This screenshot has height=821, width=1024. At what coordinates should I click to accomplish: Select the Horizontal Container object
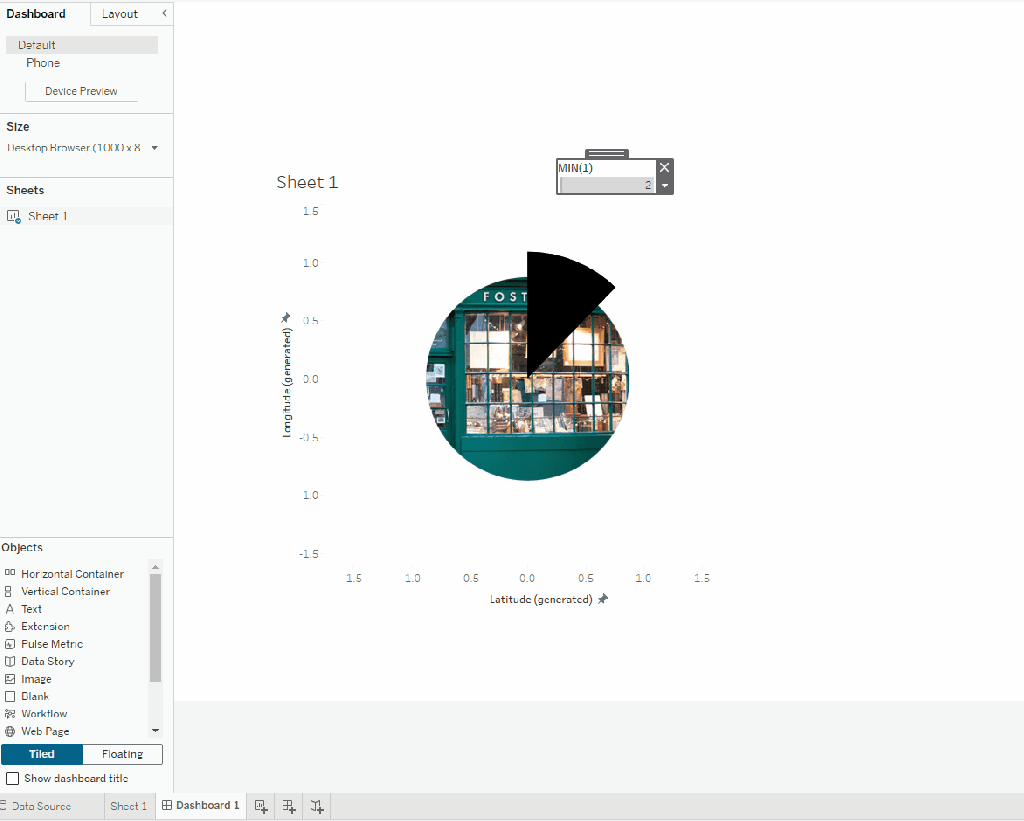point(72,574)
